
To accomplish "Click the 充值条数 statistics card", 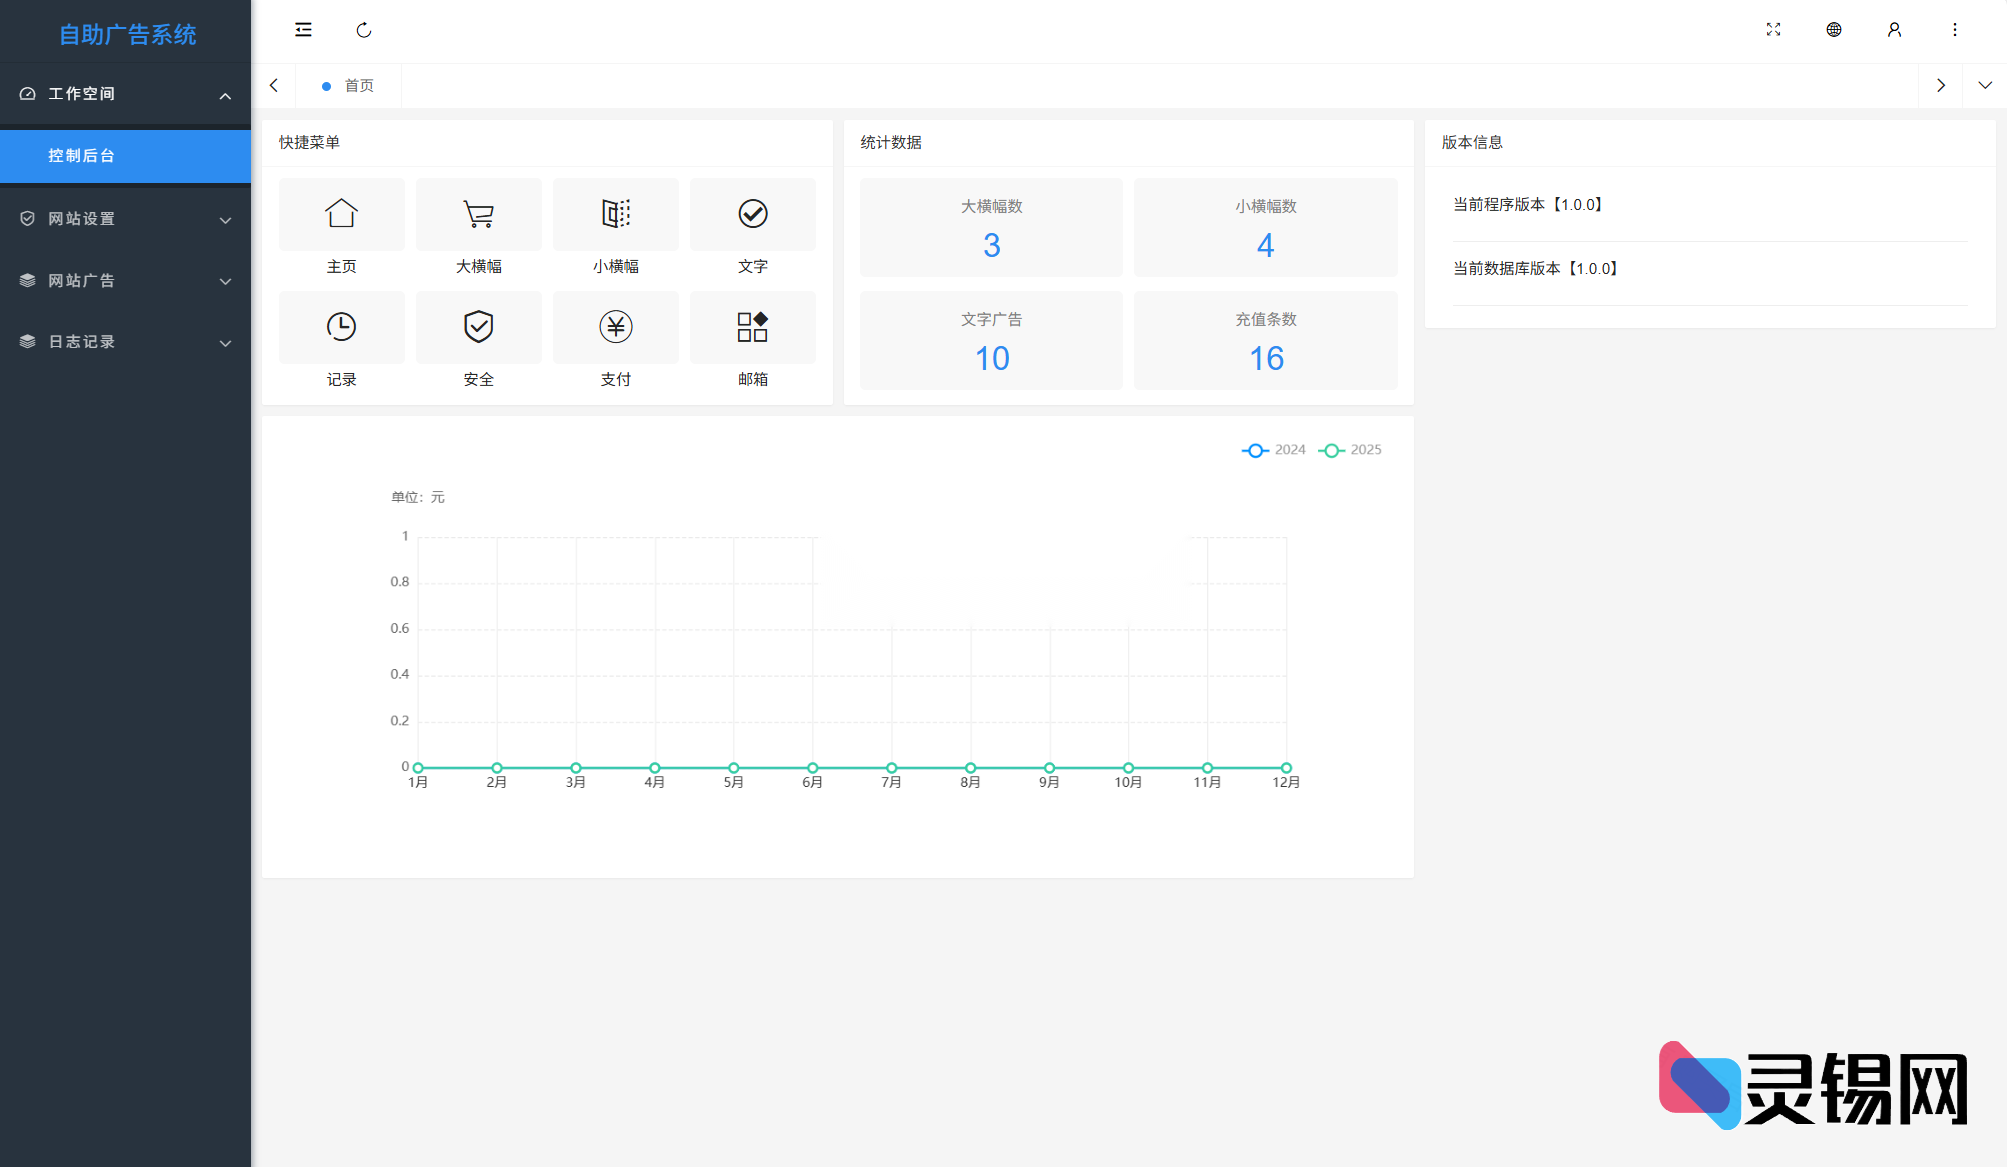I will [1265, 340].
